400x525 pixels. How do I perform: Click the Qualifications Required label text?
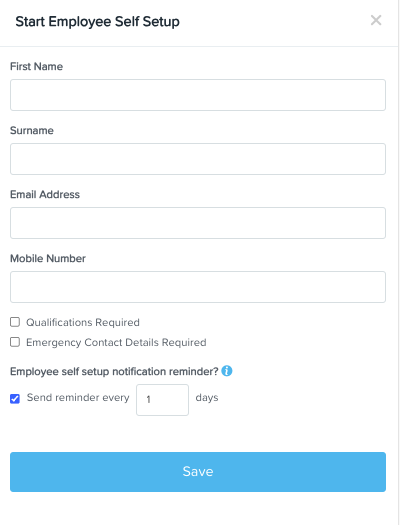click(83, 322)
